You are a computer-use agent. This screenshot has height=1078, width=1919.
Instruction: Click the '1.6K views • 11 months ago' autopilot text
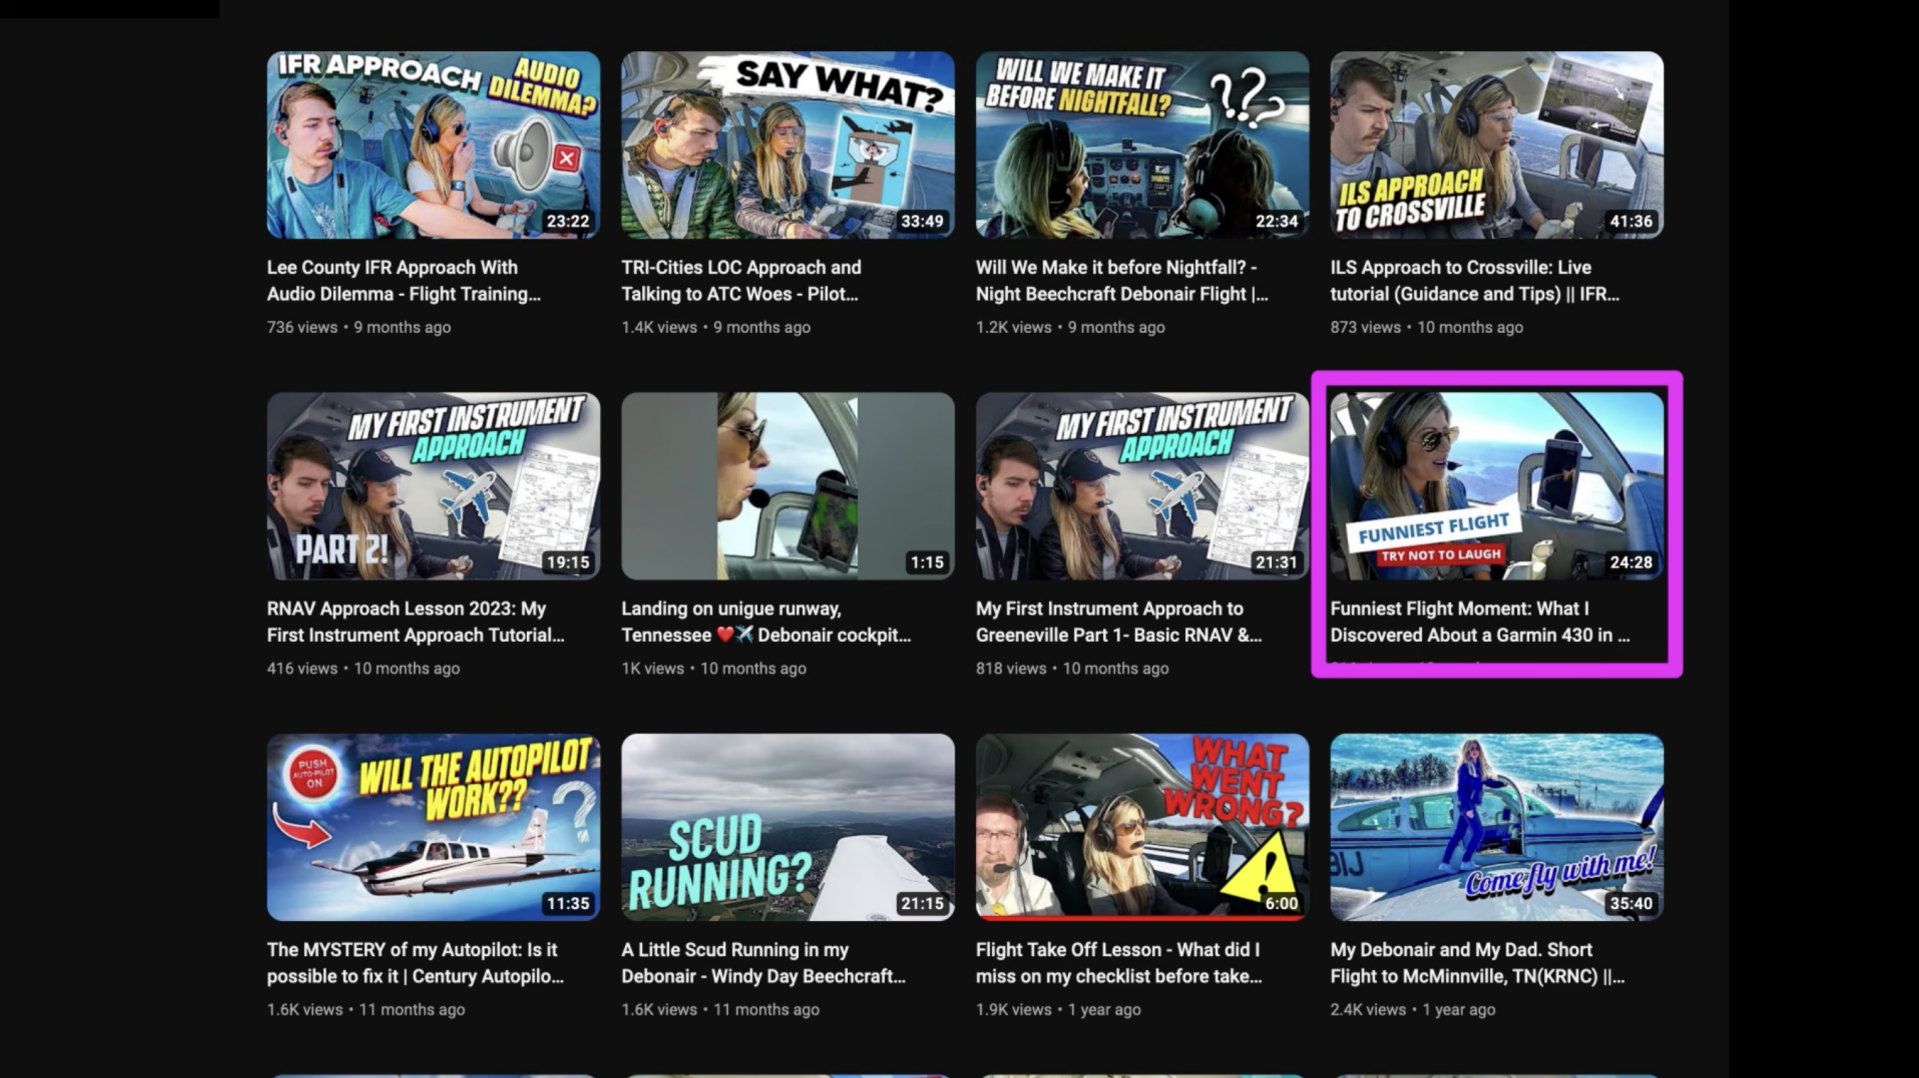tap(366, 1009)
